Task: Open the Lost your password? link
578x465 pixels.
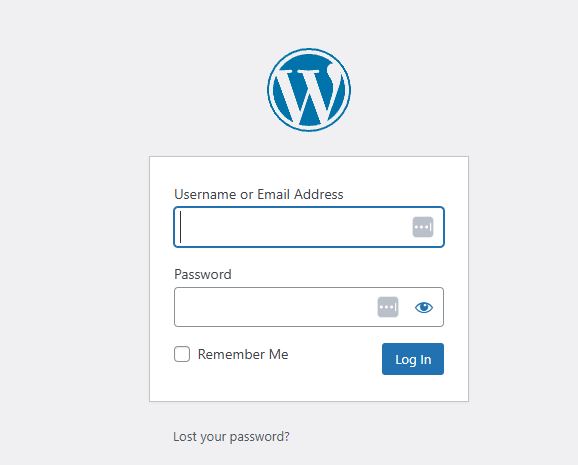Action: 231,437
